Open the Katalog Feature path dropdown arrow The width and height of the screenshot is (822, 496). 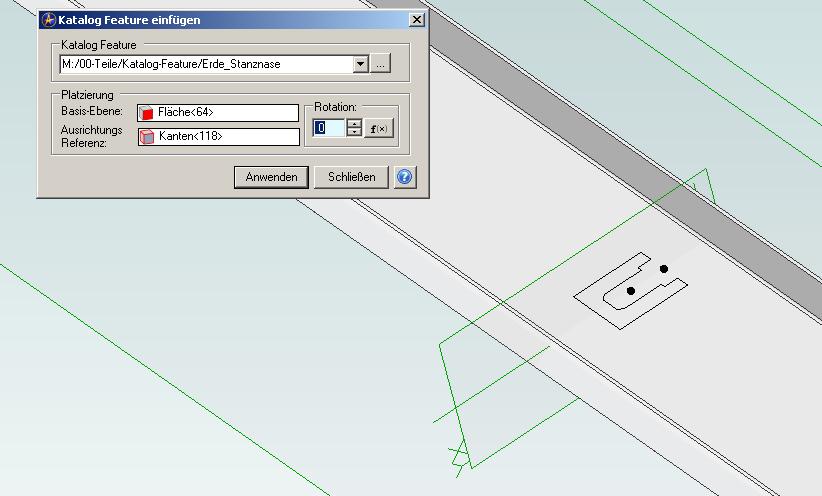pos(360,64)
